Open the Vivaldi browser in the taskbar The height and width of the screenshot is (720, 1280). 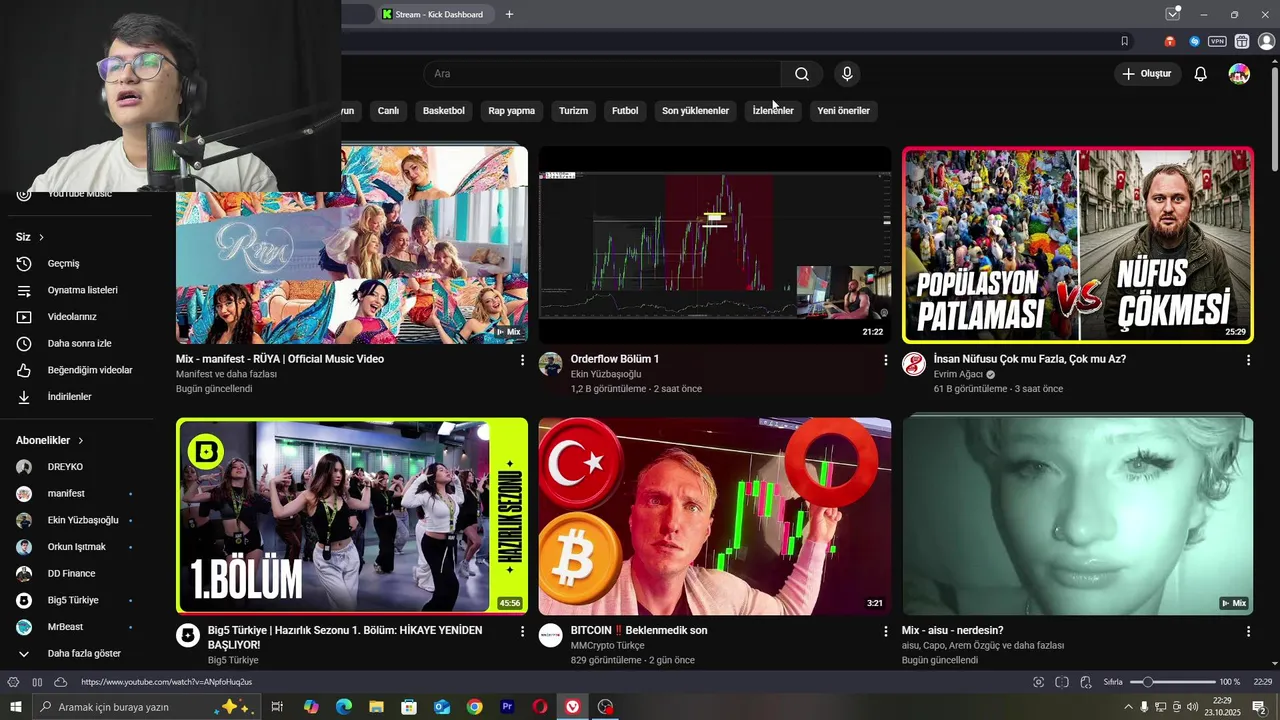coord(572,707)
